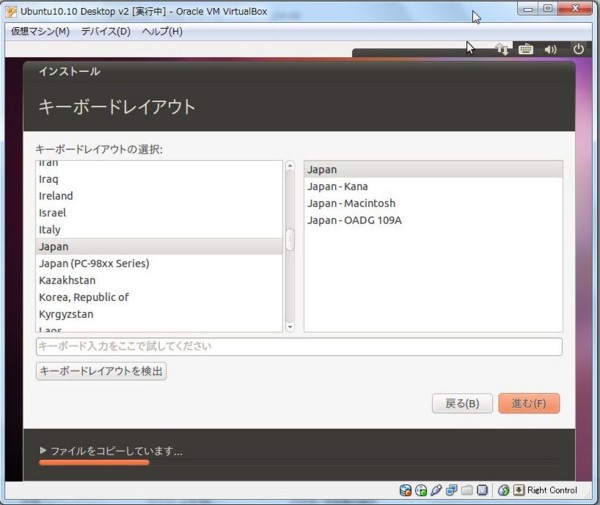
Task: Click VirtualBox optical disc status icon
Action: (x=421, y=490)
